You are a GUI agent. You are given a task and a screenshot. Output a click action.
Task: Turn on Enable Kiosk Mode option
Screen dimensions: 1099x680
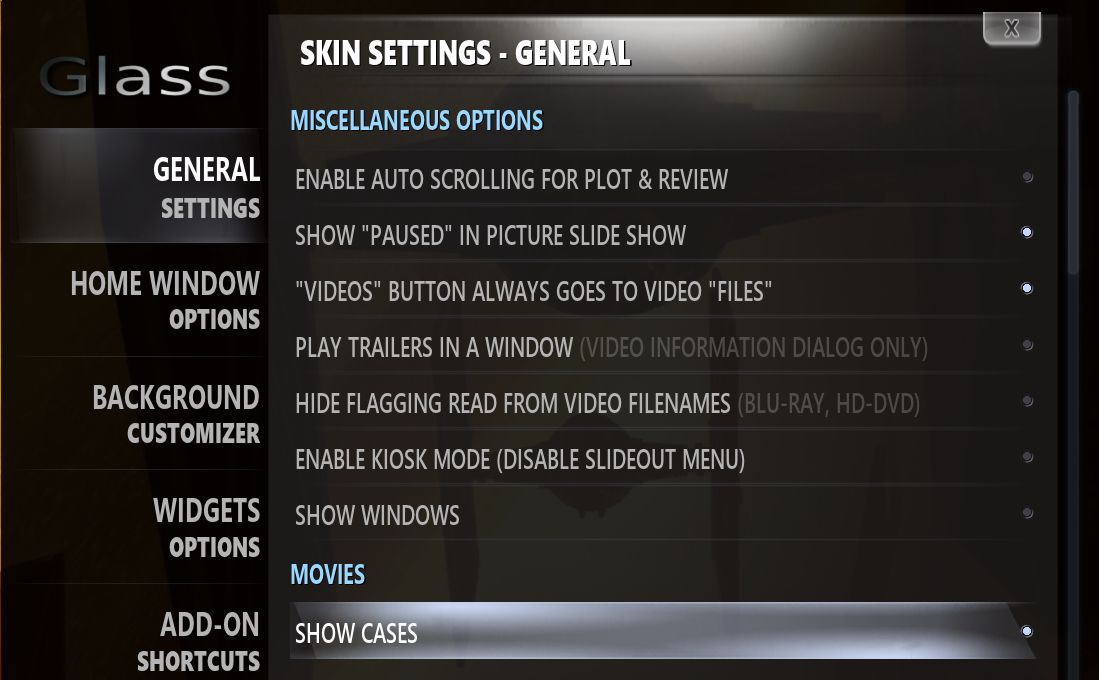(1027, 457)
